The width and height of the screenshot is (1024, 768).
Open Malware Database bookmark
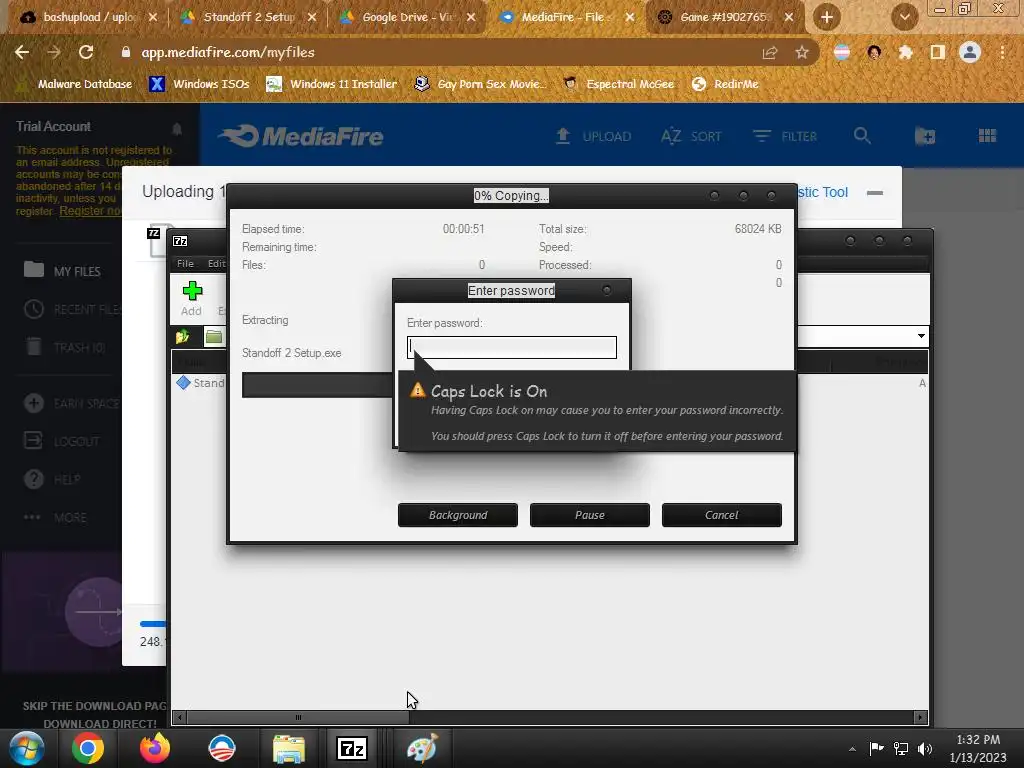point(74,84)
